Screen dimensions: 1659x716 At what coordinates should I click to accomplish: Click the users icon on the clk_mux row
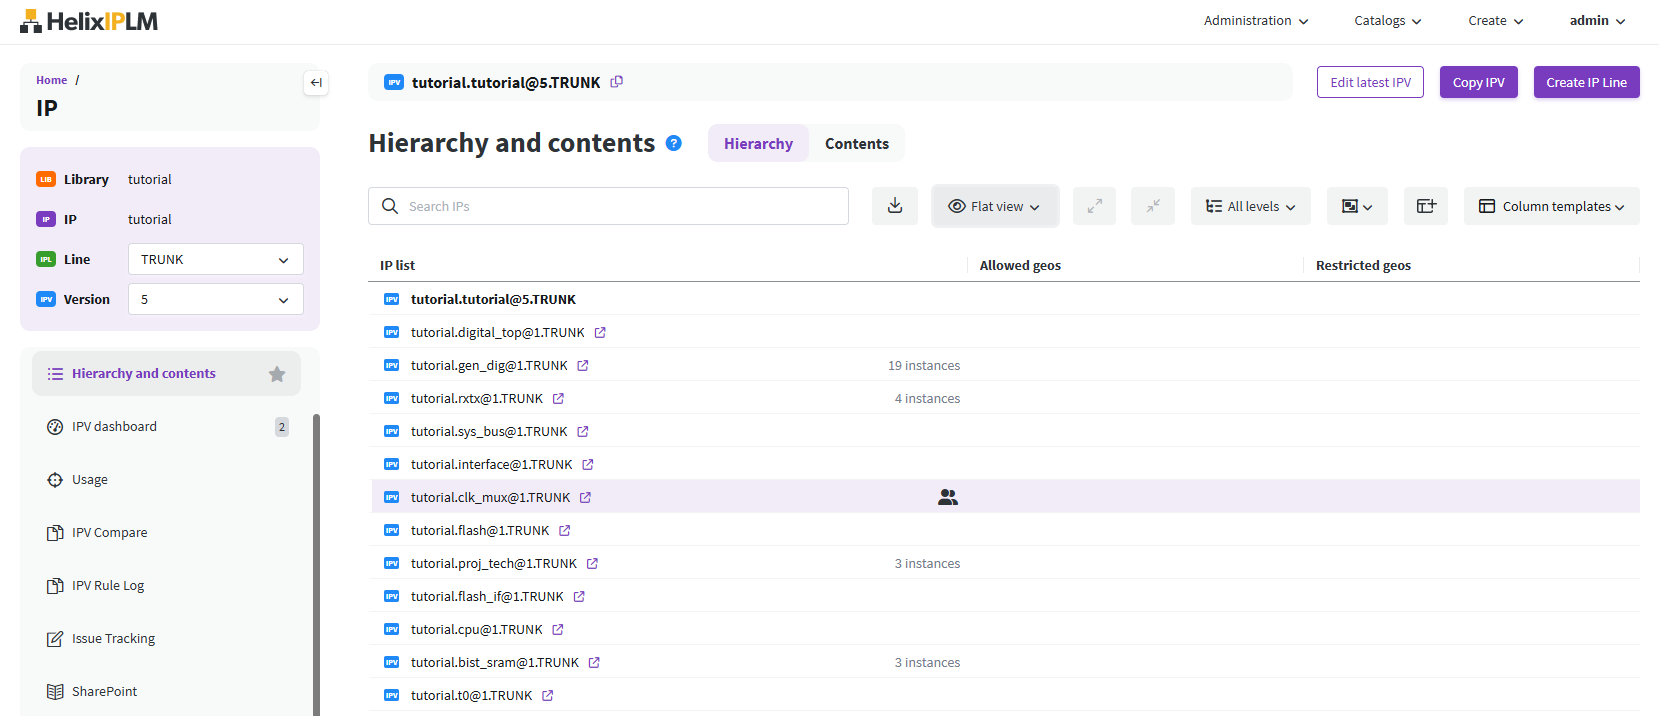(x=948, y=497)
